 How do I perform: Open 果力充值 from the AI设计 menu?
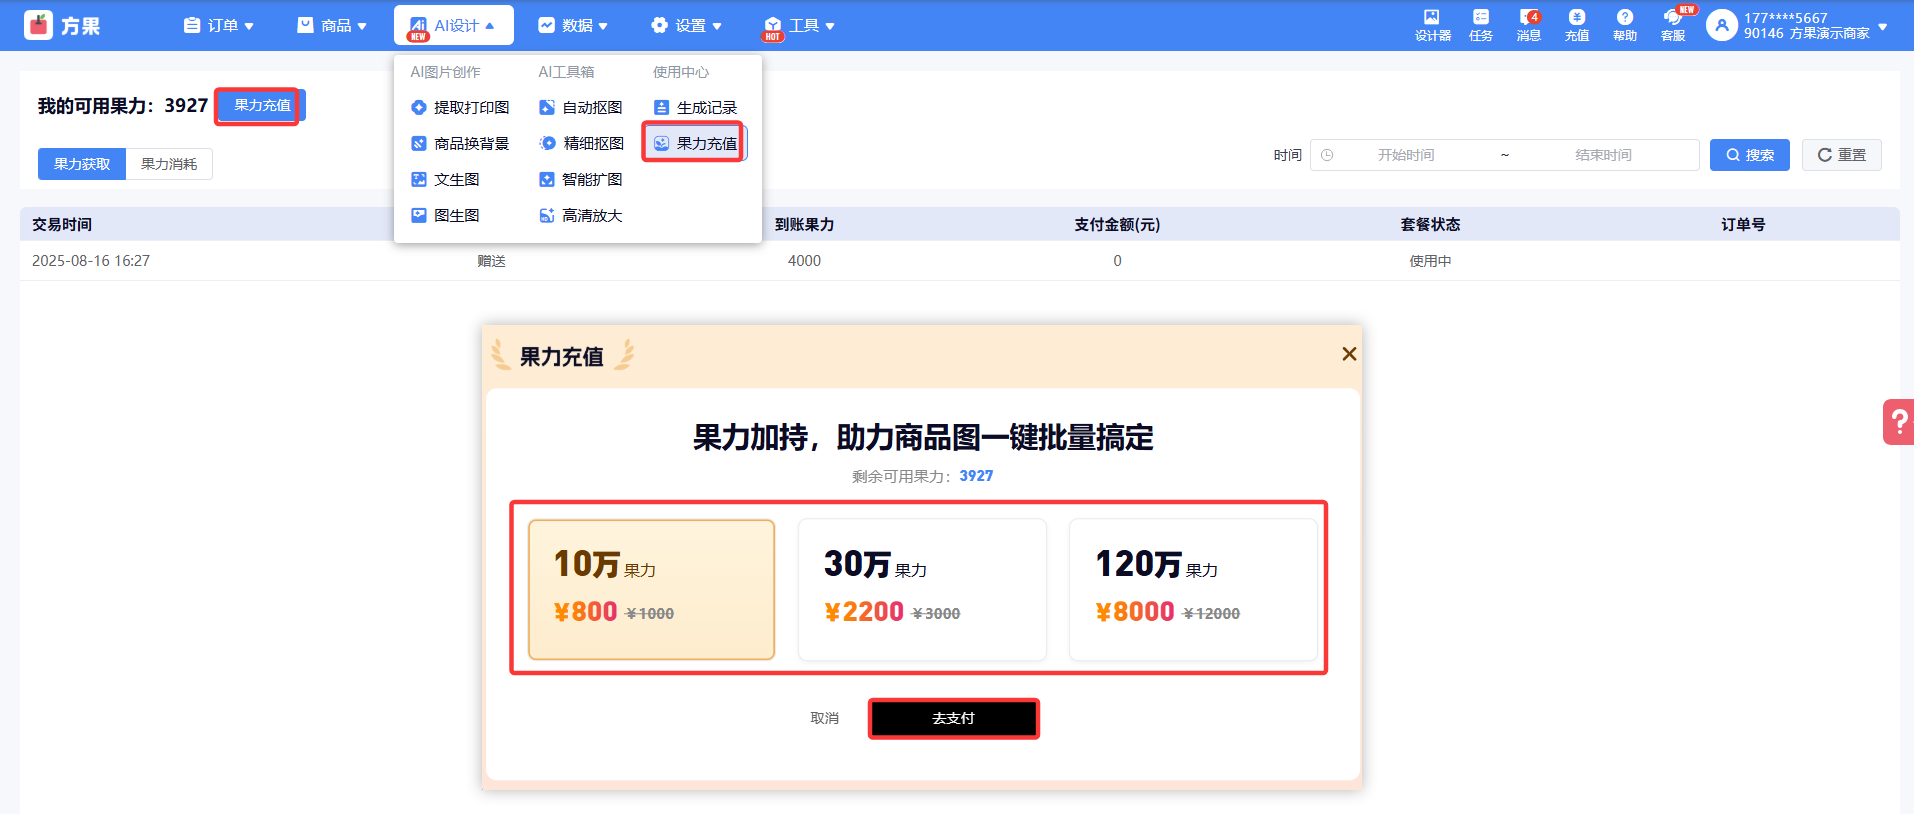(695, 143)
